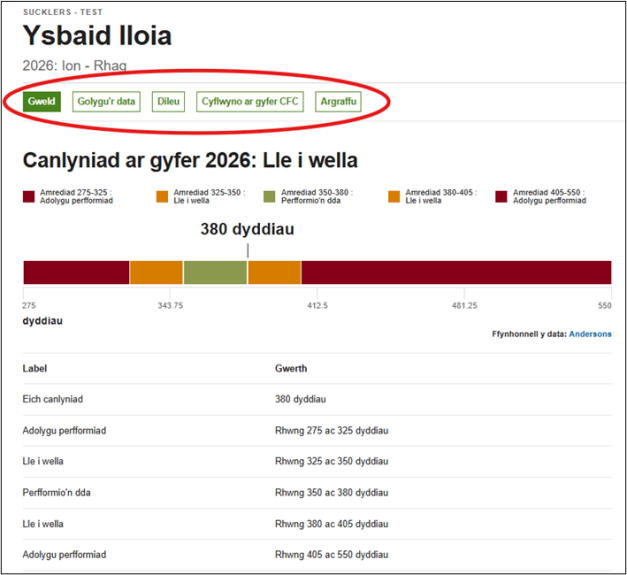Select the Gweld view button
The height and width of the screenshot is (575, 627).
tap(40, 102)
